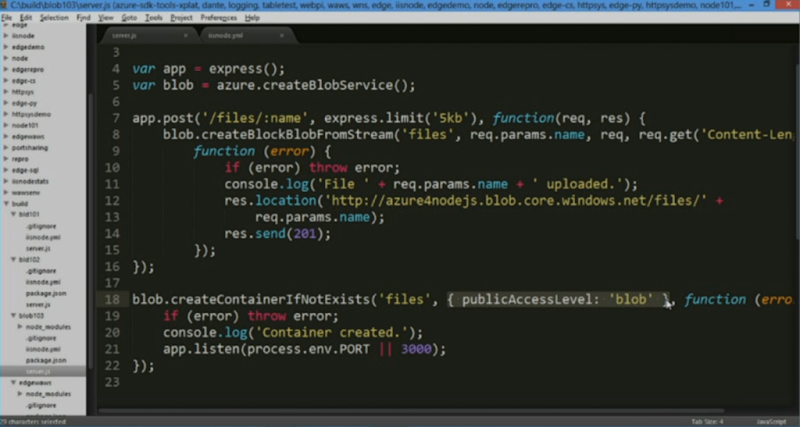
Task: Open server.js inside the bld101 folder
Action: [38, 248]
